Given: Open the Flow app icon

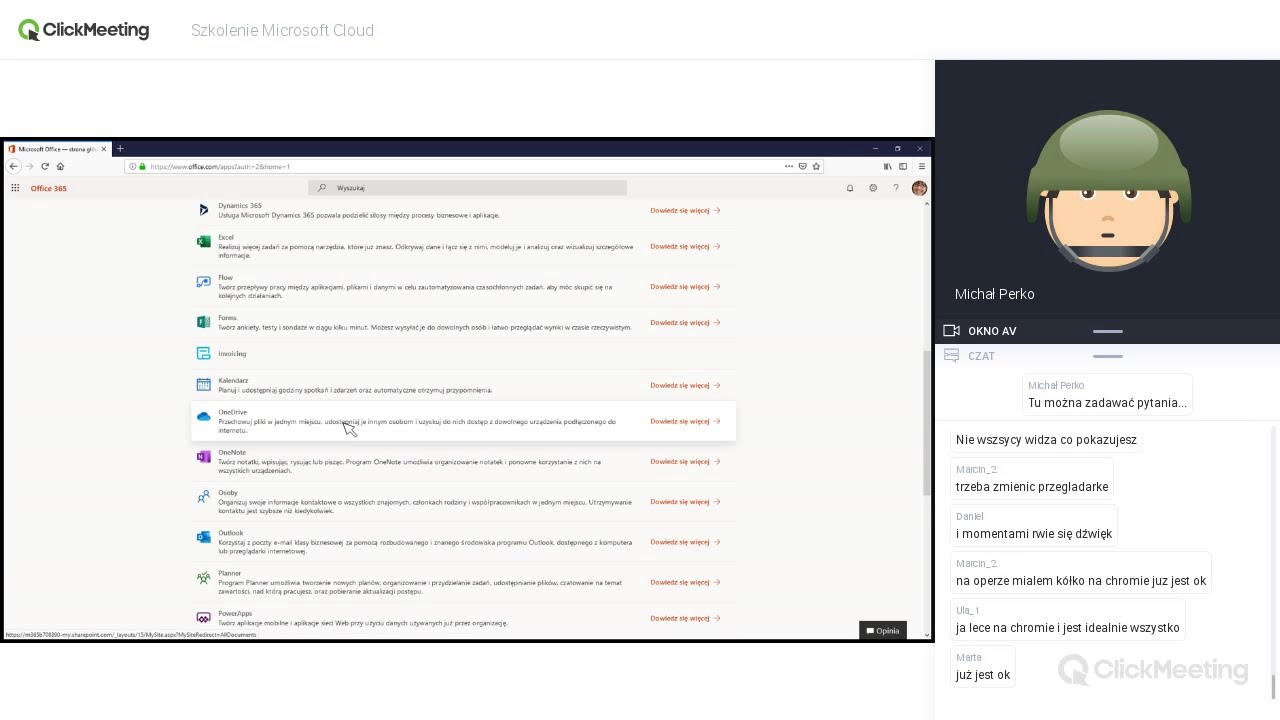Looking at the screenshot, I should click(x=204, y=282).
